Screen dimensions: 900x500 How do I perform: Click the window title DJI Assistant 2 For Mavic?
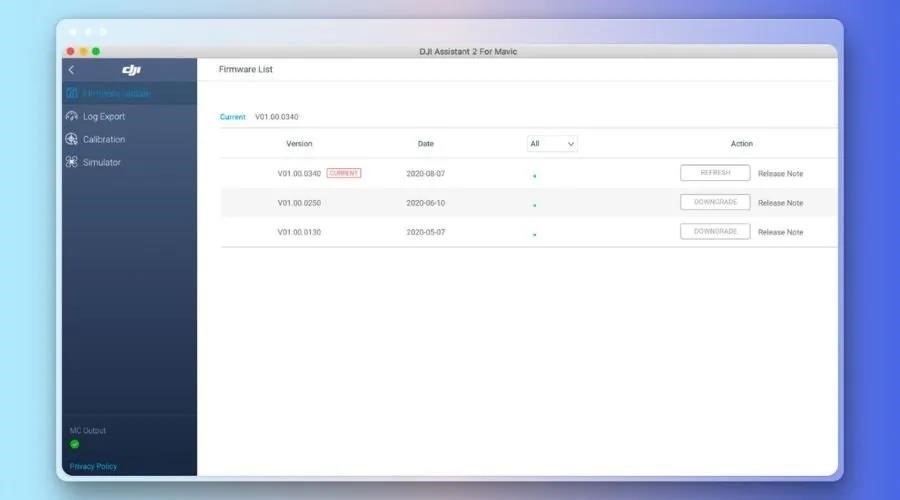[x=468, y=51]
